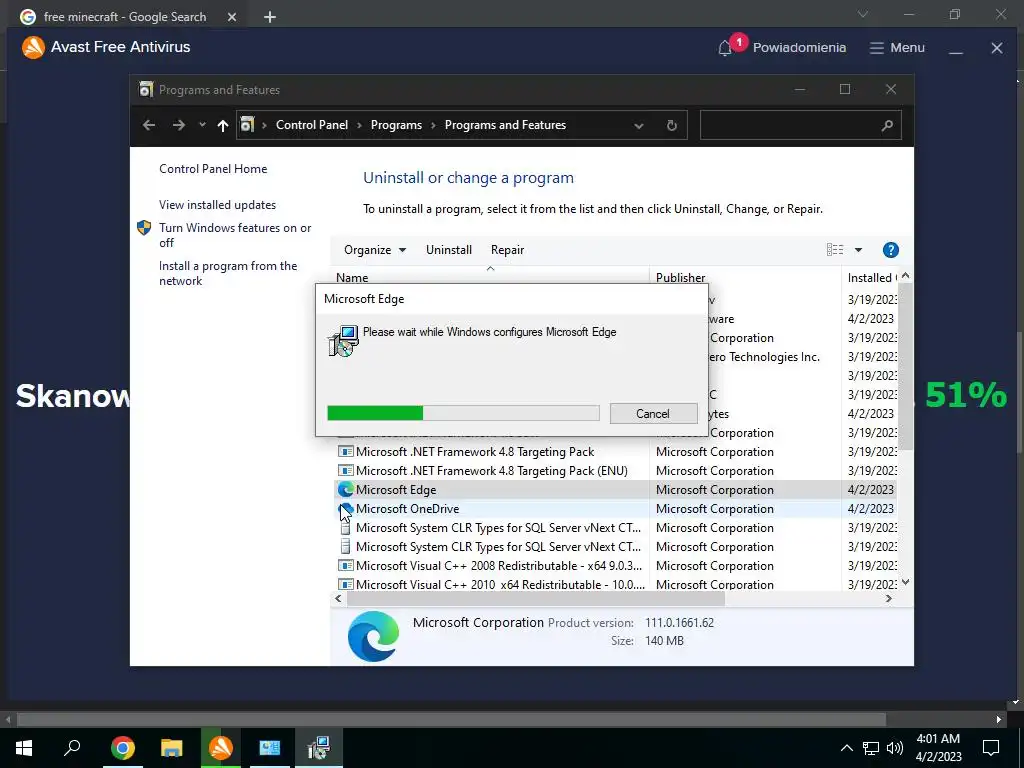Screen dimensions: 1024x768
Task: Close the free minecraft browser tab
Action: (x=232, y=18)
